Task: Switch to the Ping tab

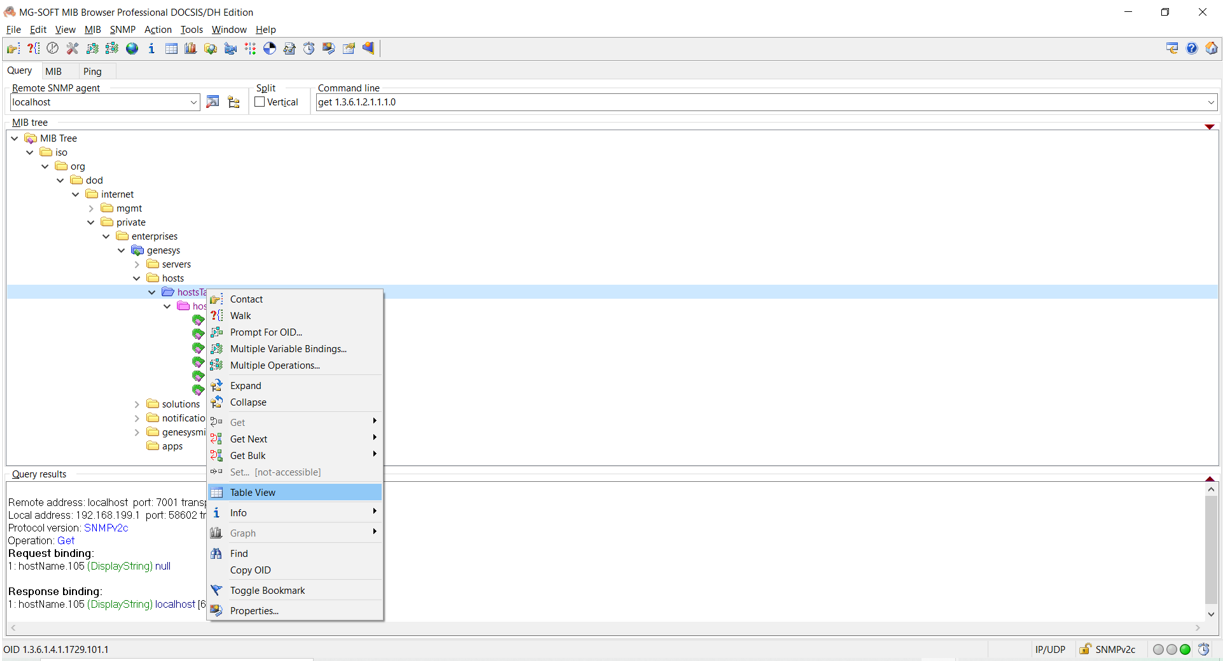Action: tap(92, 72)
